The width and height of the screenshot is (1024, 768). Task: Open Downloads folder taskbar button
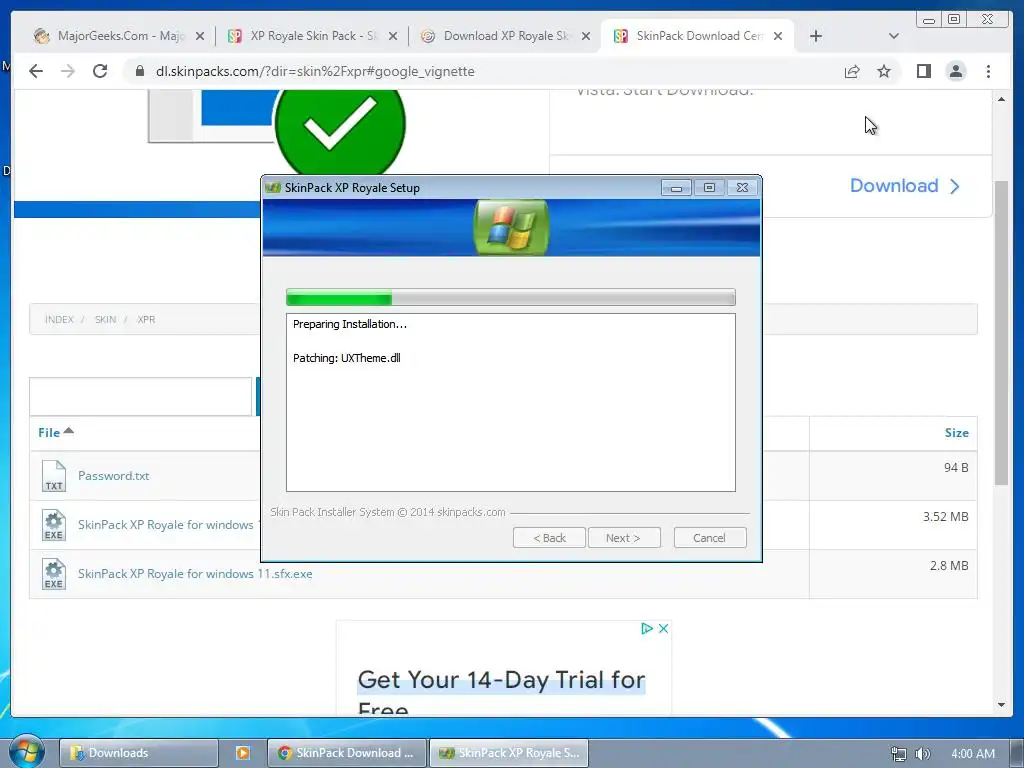138,753
